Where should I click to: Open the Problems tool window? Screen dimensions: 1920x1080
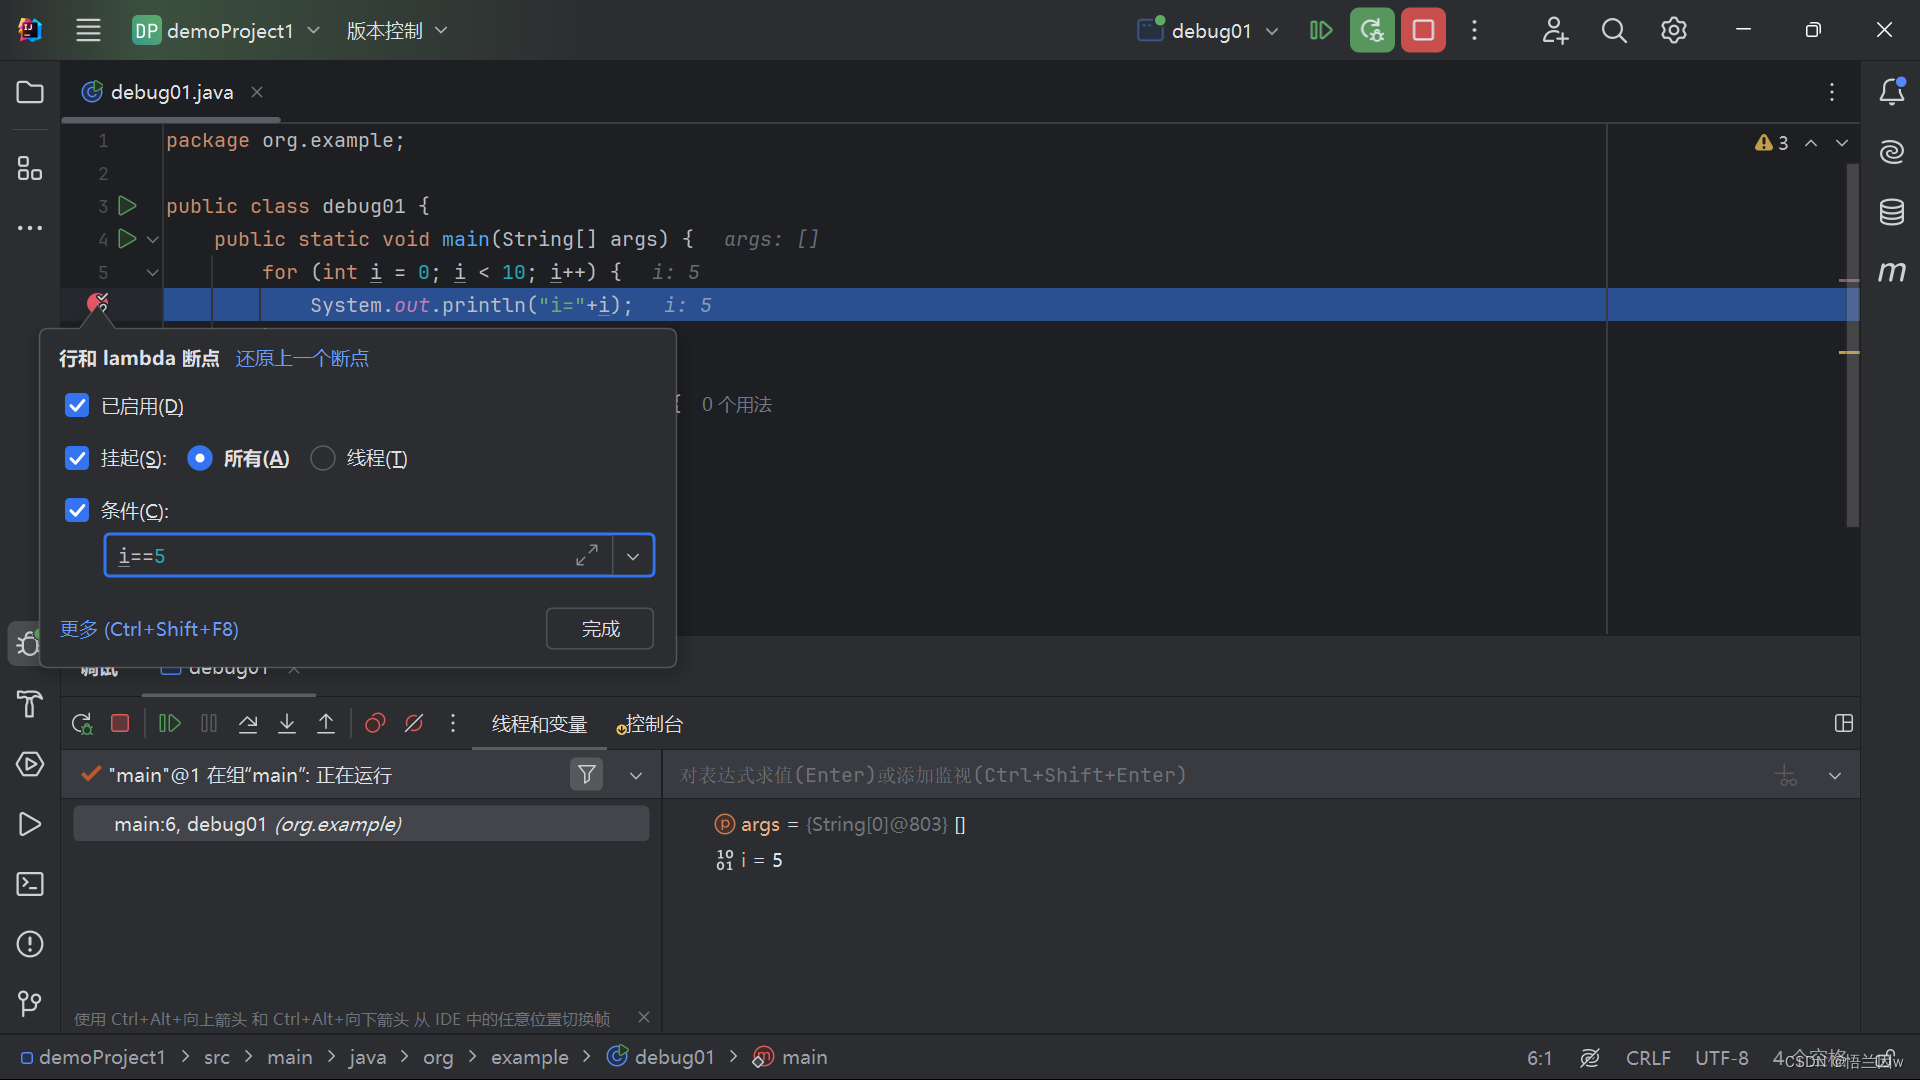tap(30, 944)
